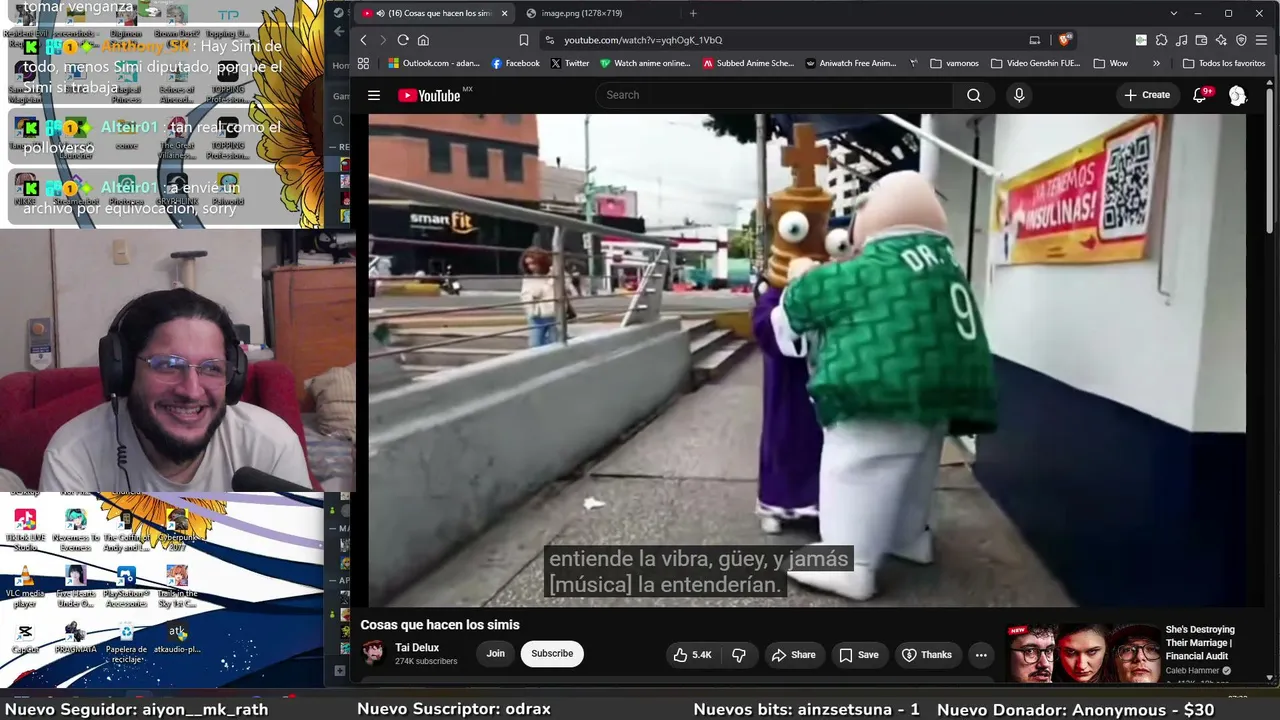Click the address bar URL
Viewport: 1280px width, 720px height.
tap(643, 40)
